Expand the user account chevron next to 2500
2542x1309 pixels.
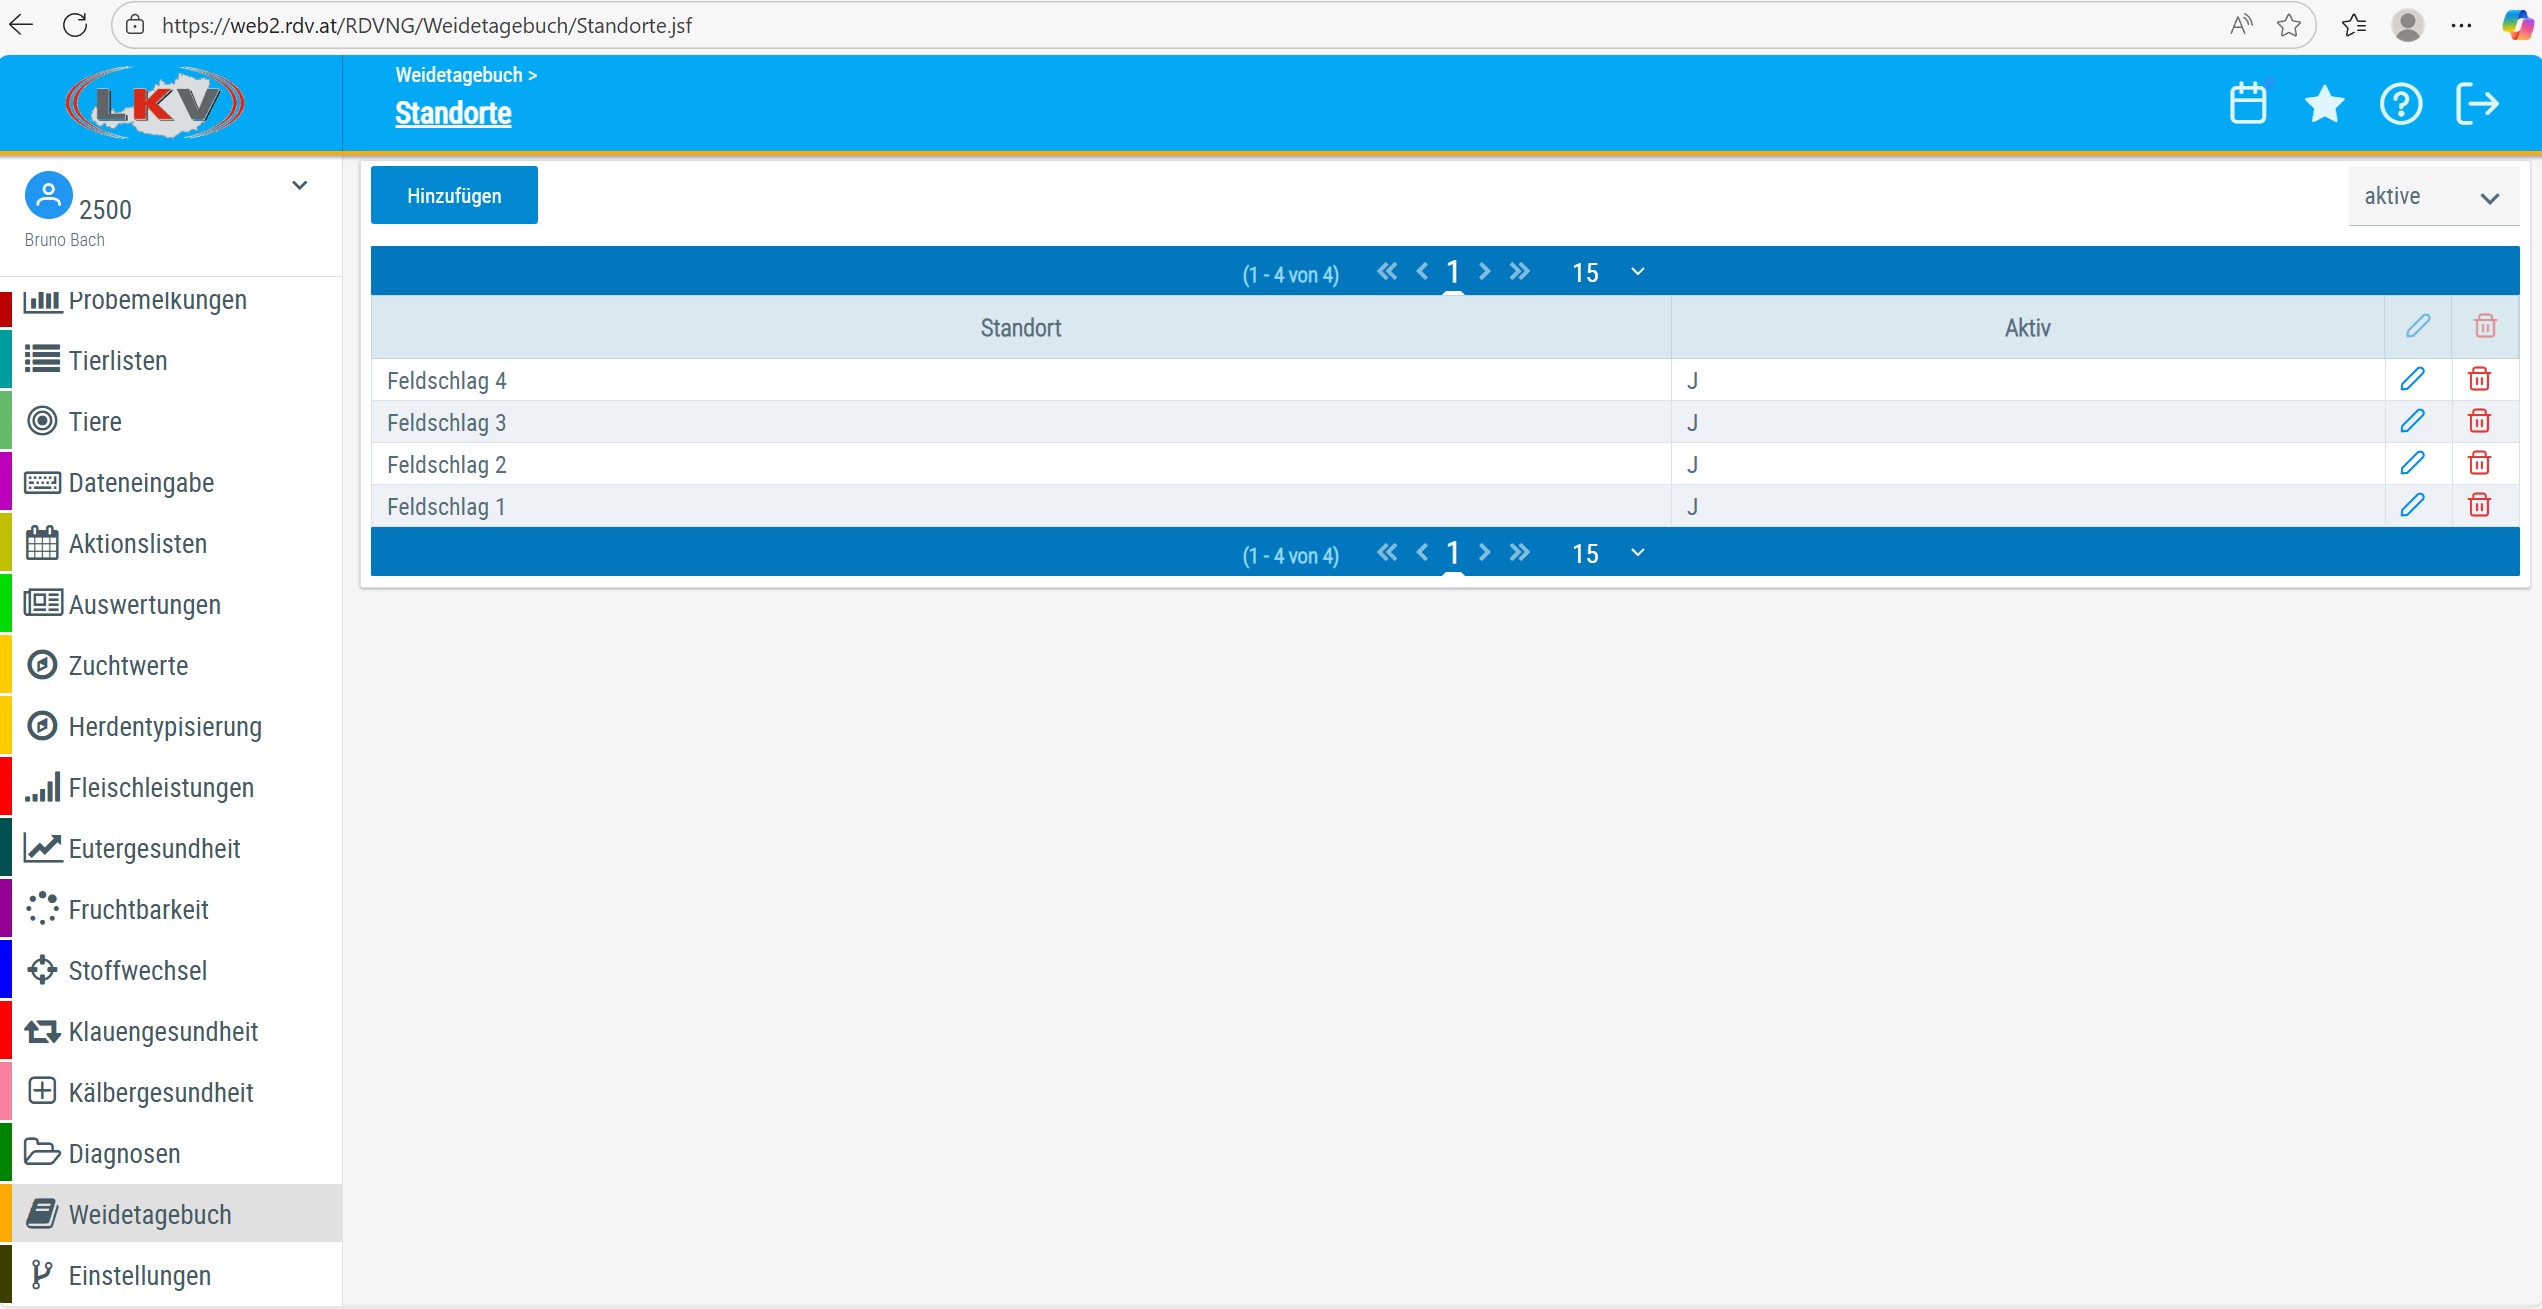299,186
